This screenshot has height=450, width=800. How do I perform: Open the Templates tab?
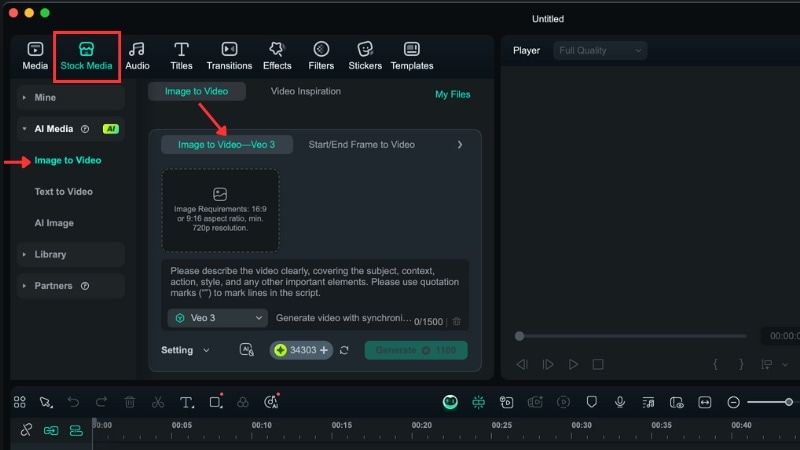pos(412,56)
